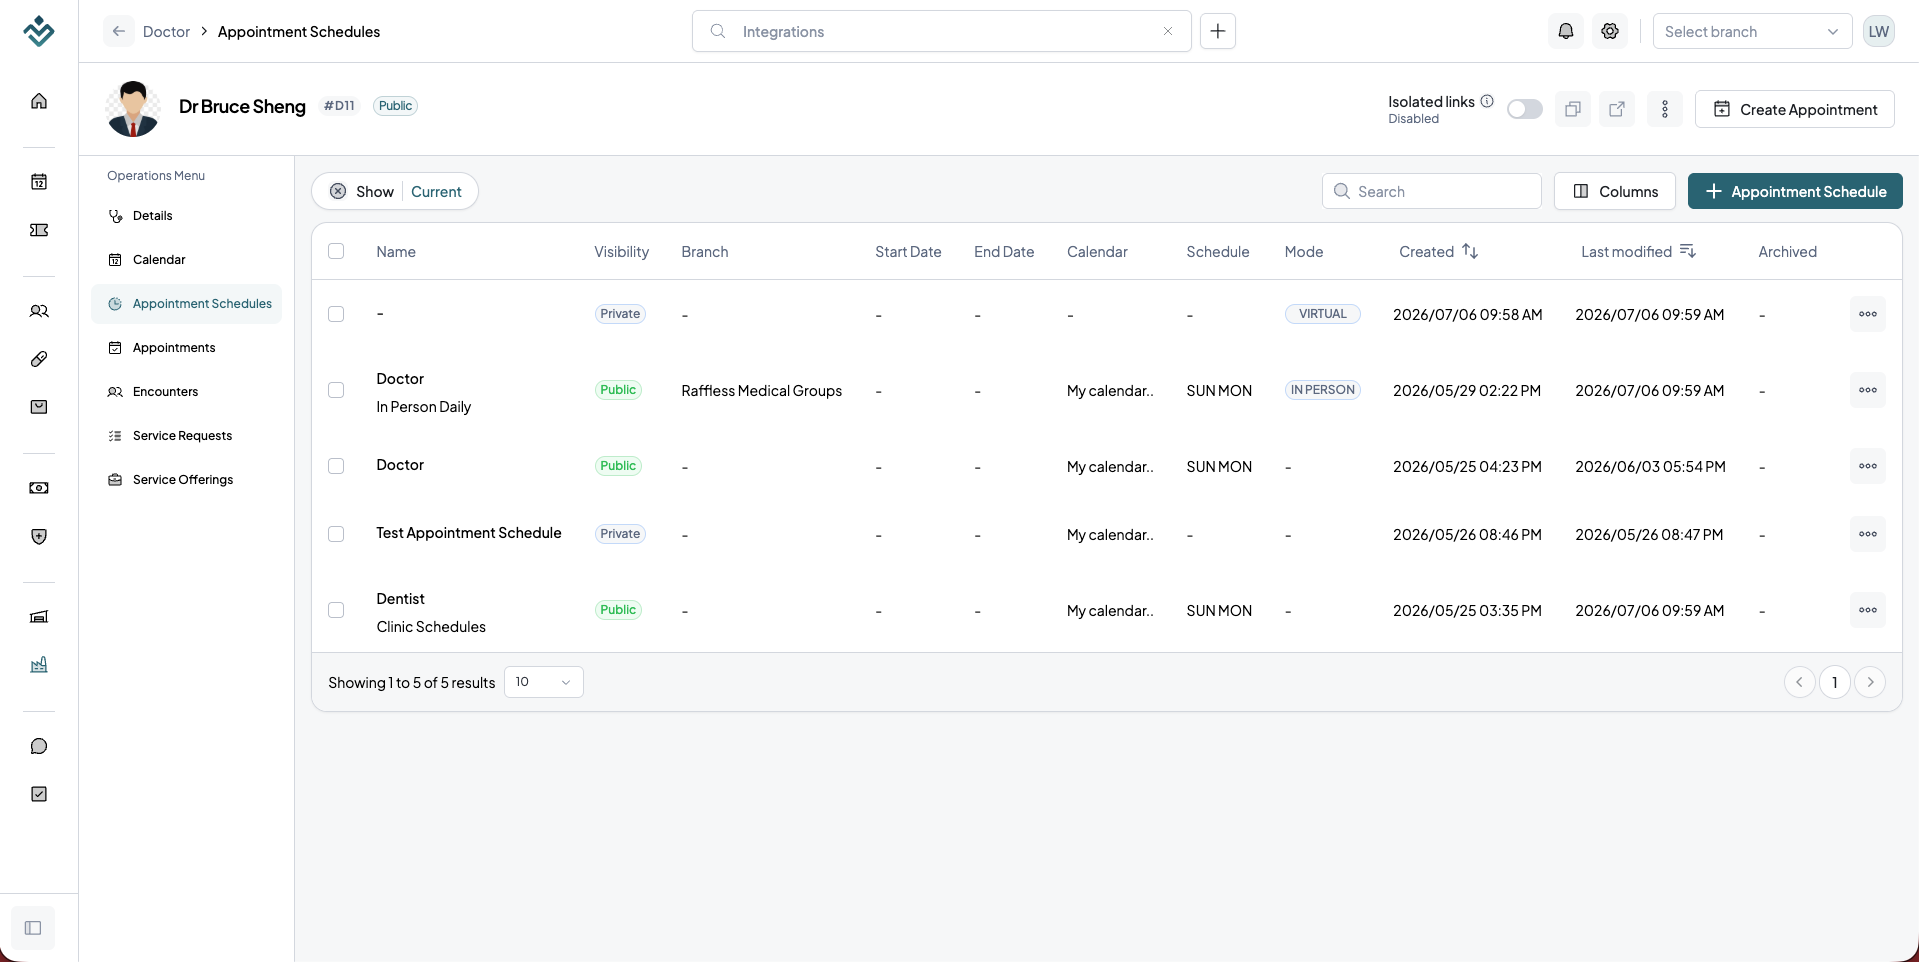
Task: Click the back arrow next to Doctor breadcrumb
Action: pyautogui.click(x=119, y=31)
